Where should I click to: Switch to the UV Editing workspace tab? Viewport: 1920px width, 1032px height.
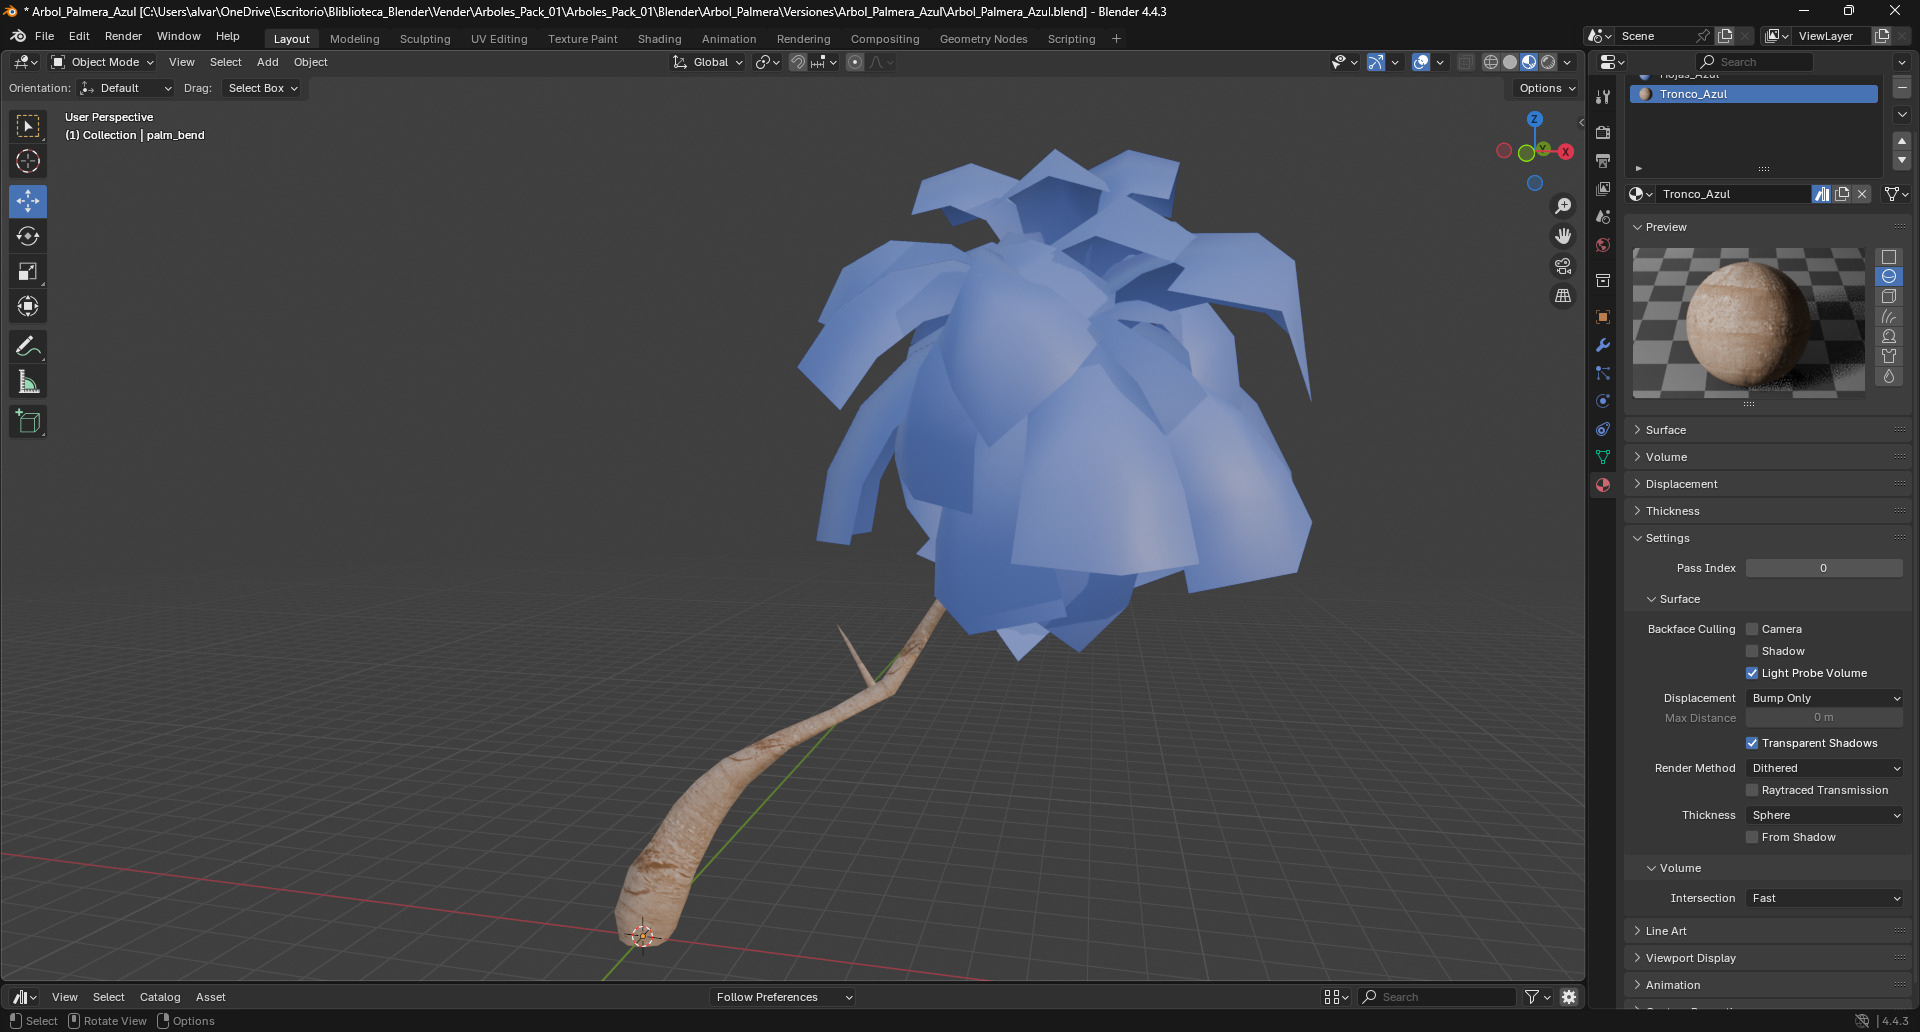point(499,39)
